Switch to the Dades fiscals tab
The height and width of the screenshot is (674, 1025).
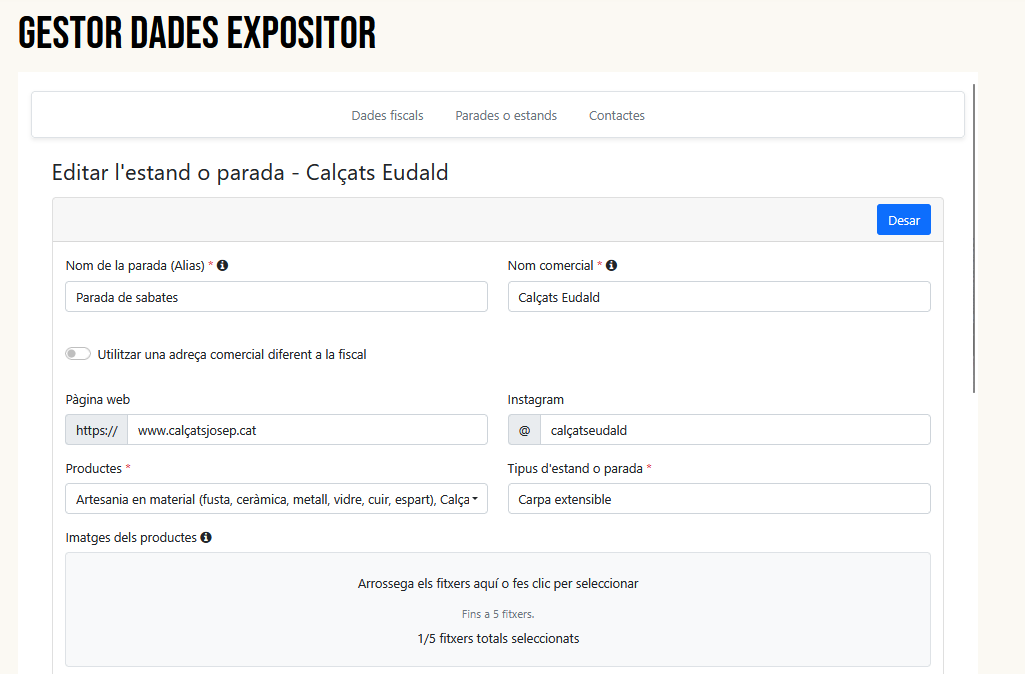[x=387, y=116]
